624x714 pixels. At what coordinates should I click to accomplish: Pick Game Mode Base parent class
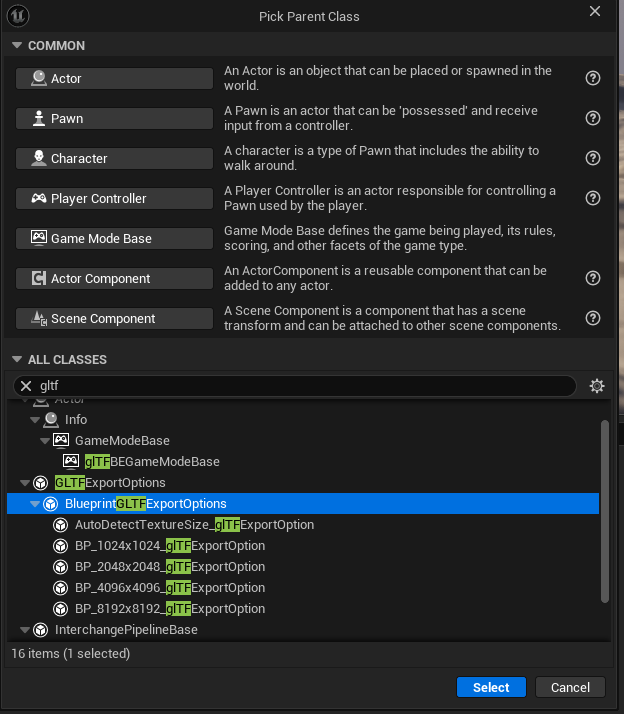click(115, 238)
